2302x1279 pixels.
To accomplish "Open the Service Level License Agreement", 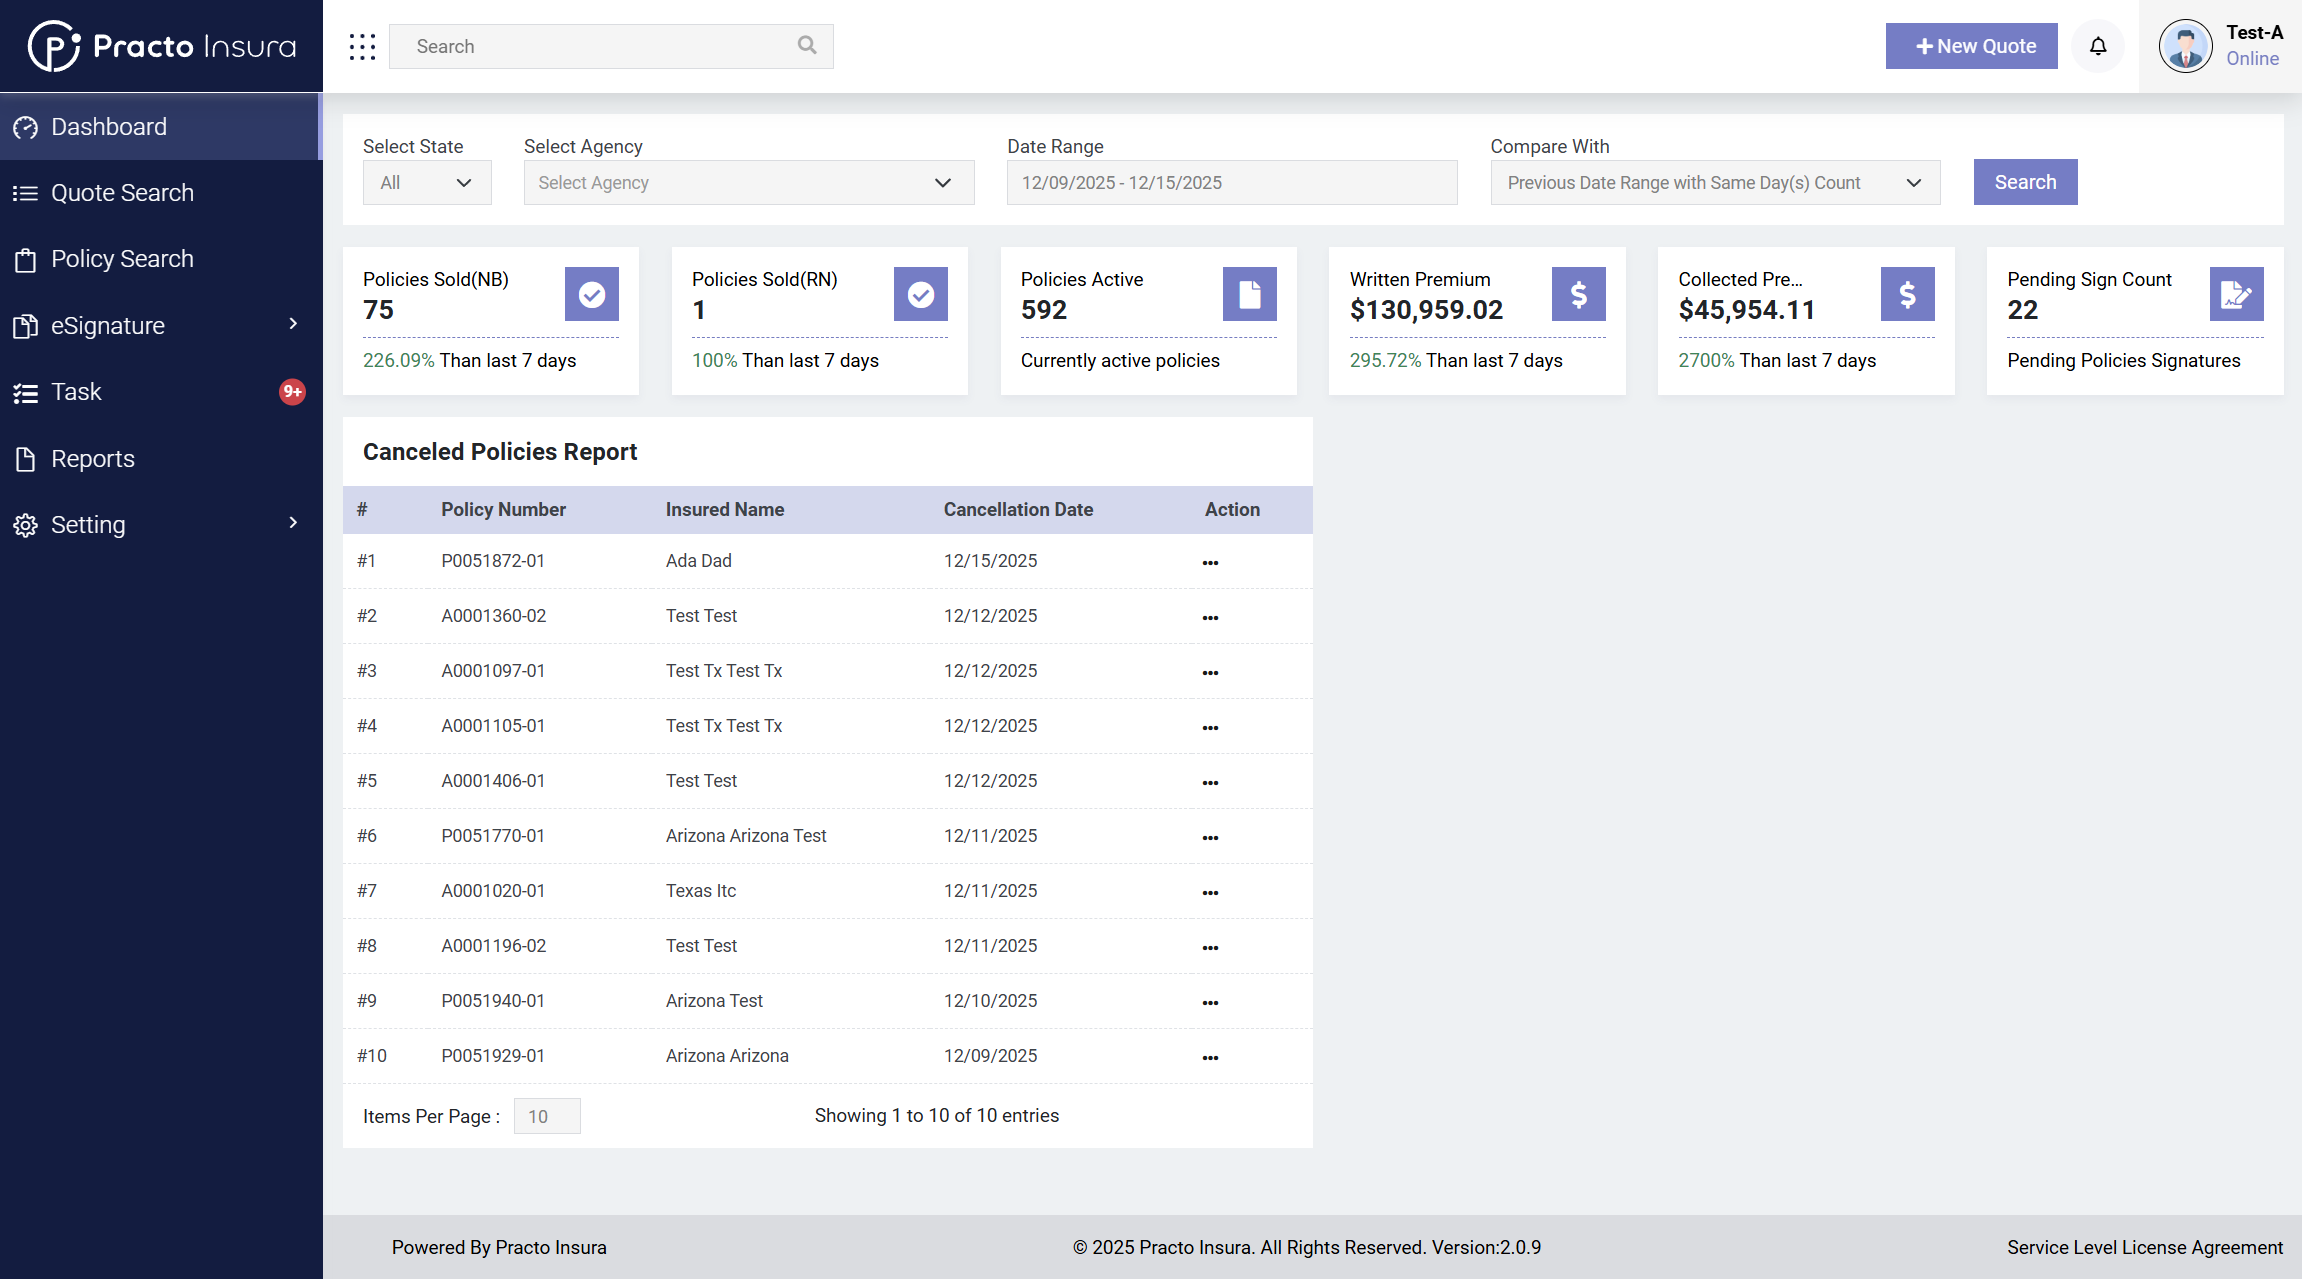I will pos(2145,1247).
